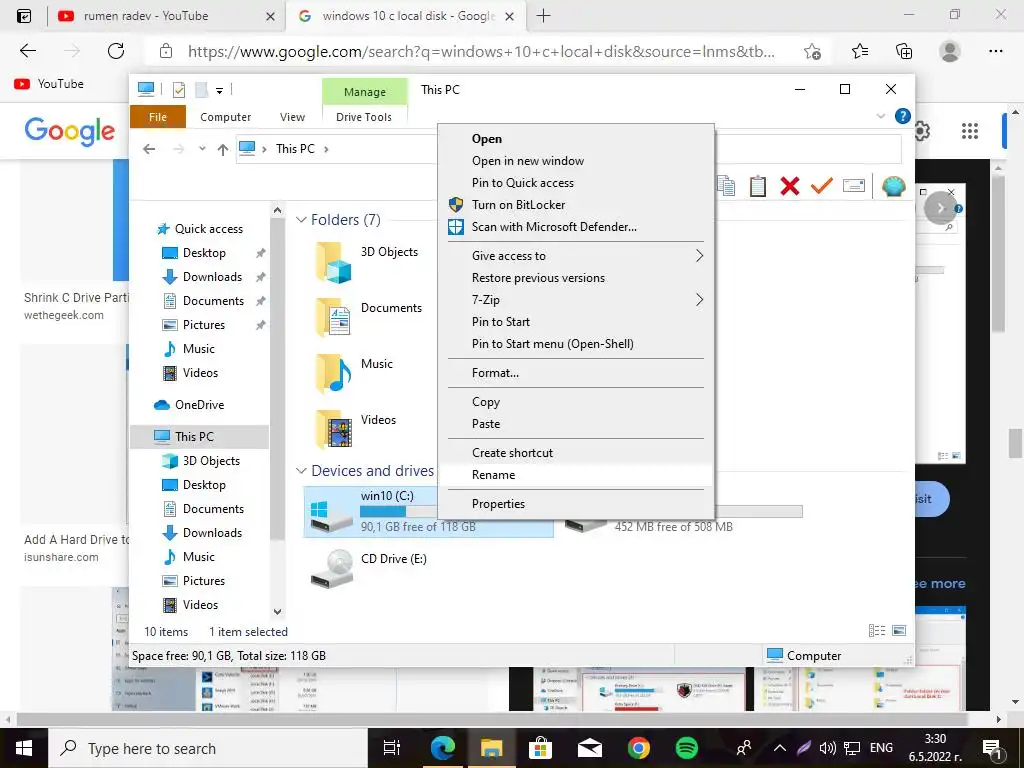1024x768 pixels.
Task: Open Task View on the taskbar
Action: pyautogui.click(x=392, y=748)
